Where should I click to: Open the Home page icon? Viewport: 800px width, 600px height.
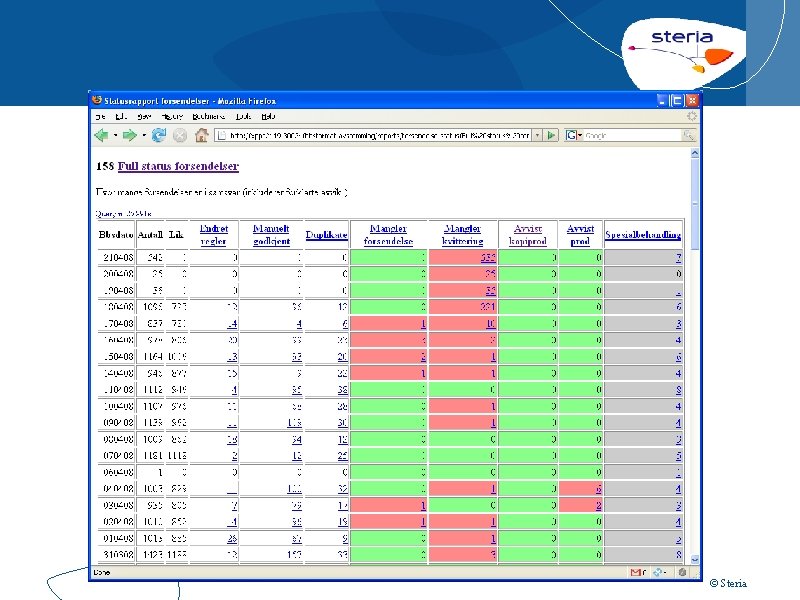202,135
